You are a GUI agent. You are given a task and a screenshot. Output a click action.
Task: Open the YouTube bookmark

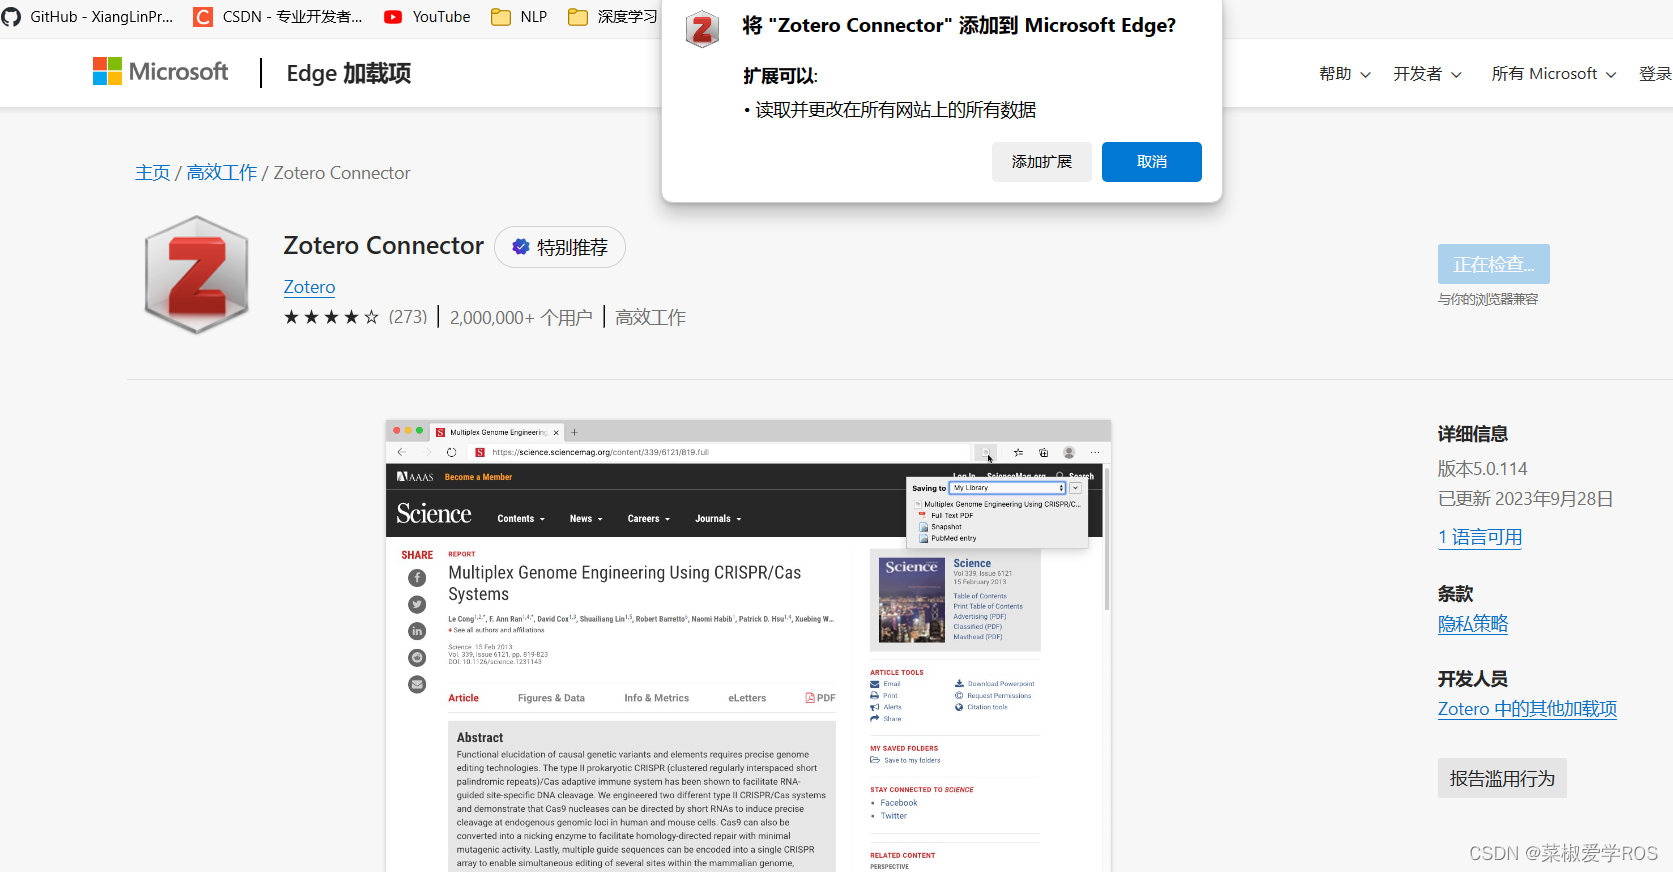pyautogui.click(x=427, y=17)
